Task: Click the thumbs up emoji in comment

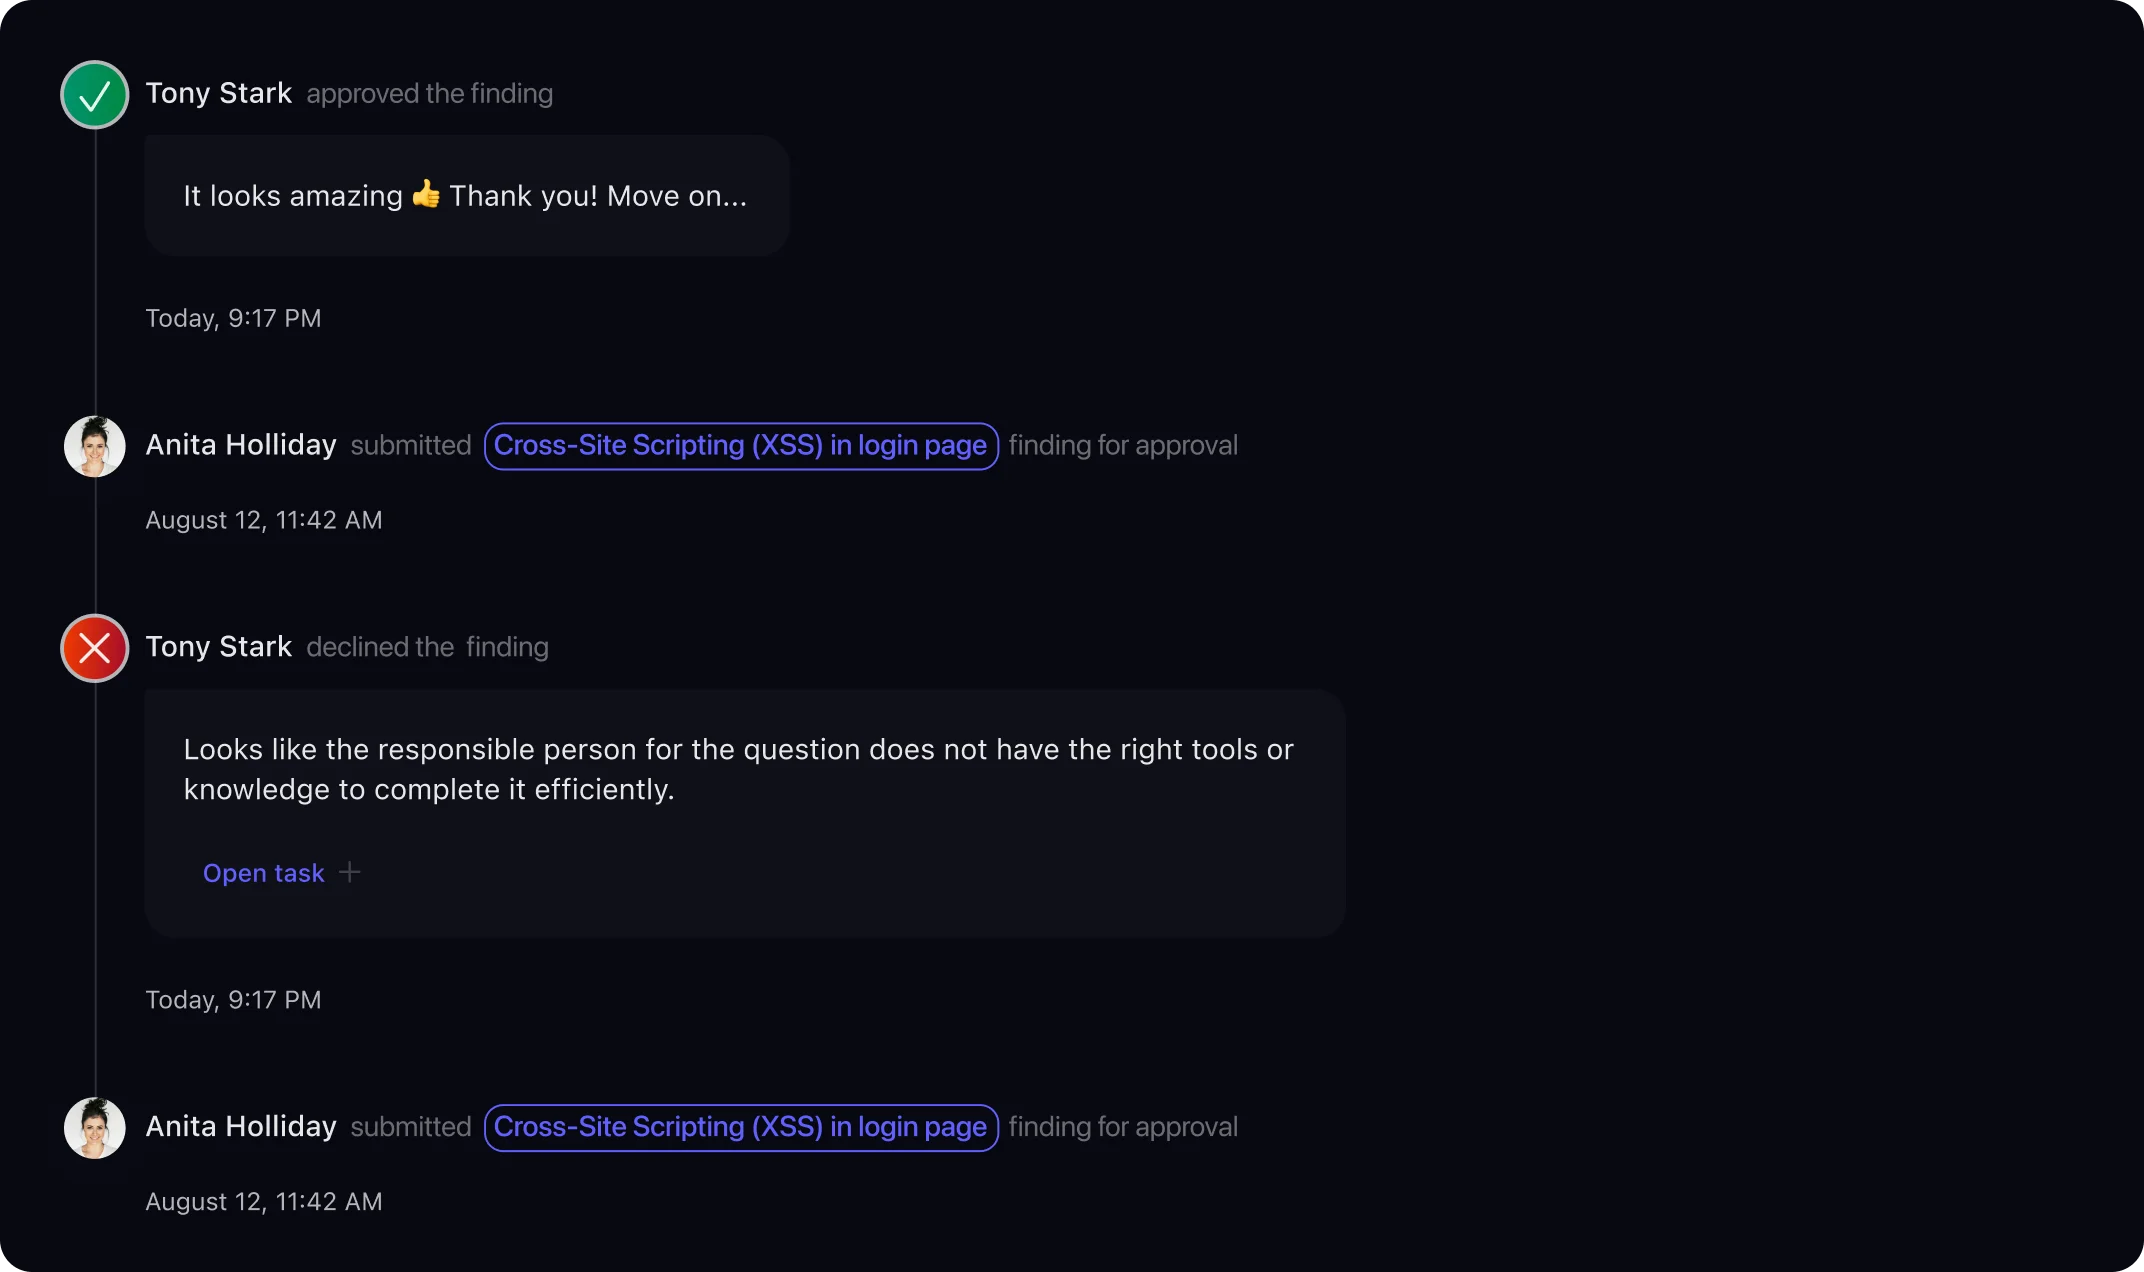Action: pyautogui.click(x=426, y=194)
